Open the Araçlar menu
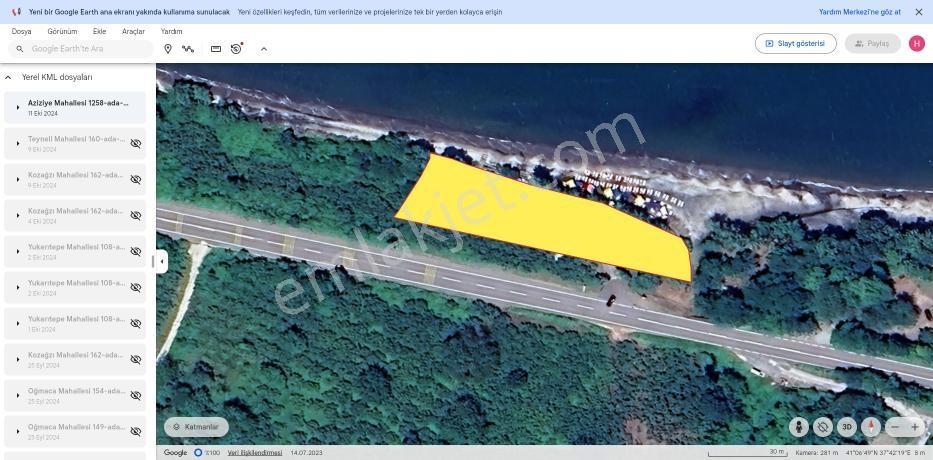Screen dimensions: 933x460 pos(133,32)
